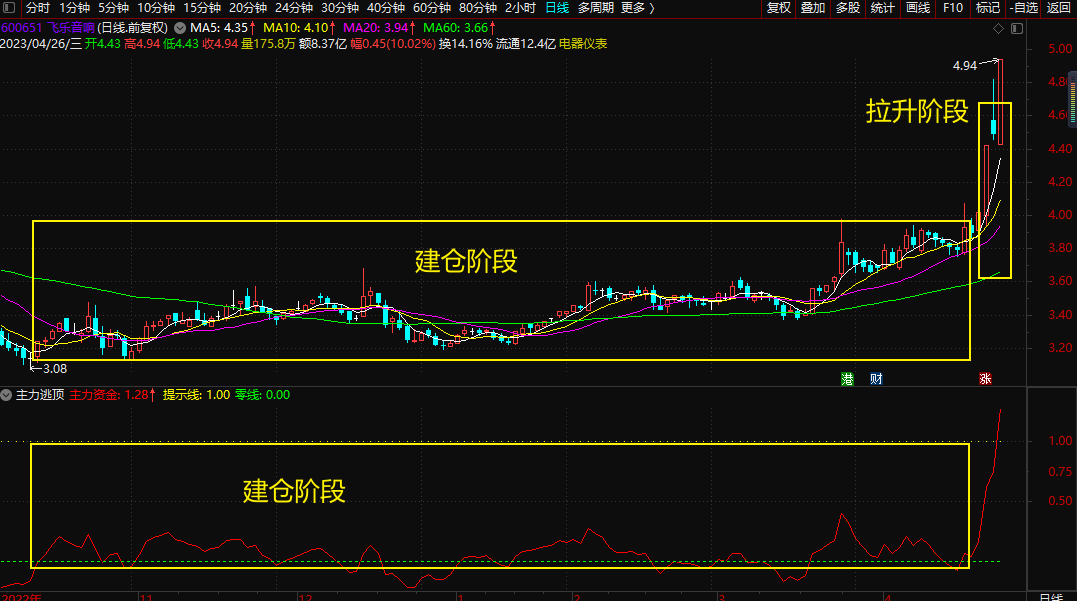
Task: Expand 更多 period options
Action: pyautogui.click(x=637, y=8)
